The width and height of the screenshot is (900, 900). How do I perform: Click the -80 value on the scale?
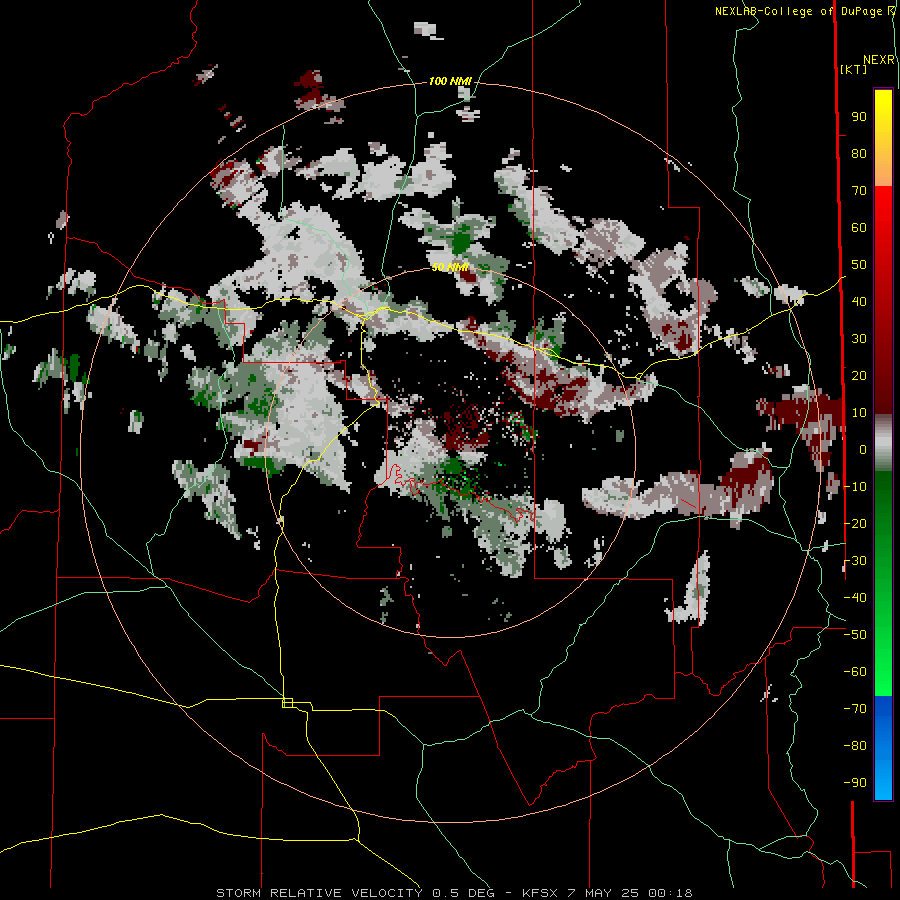click(x=855, y=746)
